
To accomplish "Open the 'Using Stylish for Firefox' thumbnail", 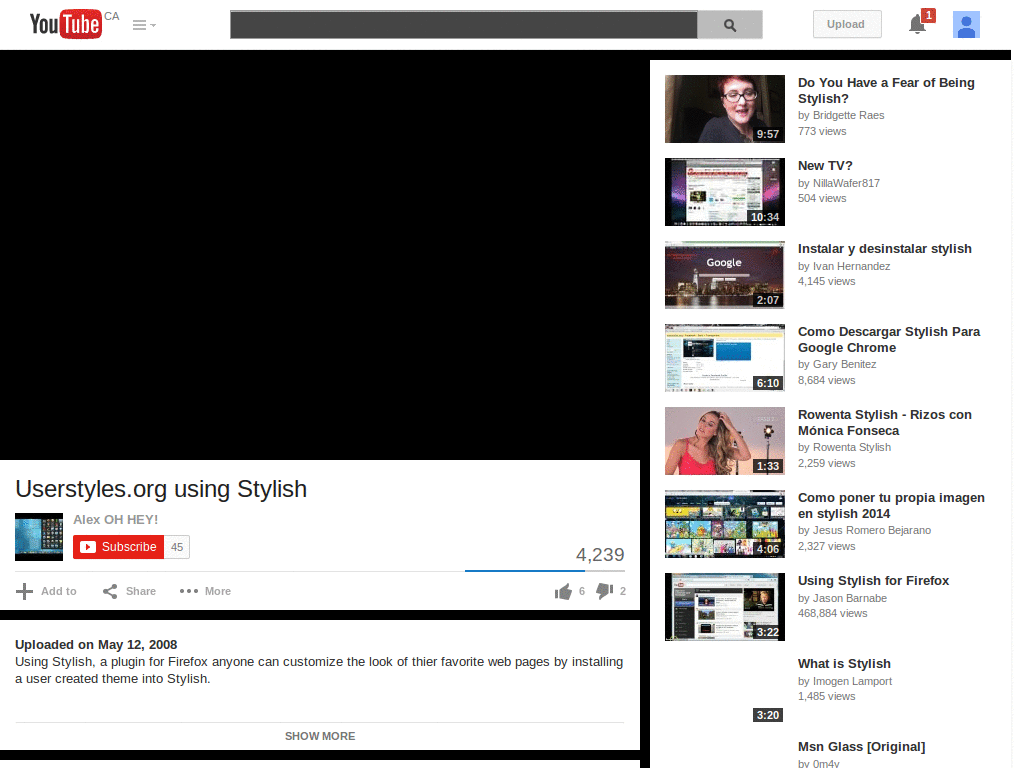I will pos(725,606).
